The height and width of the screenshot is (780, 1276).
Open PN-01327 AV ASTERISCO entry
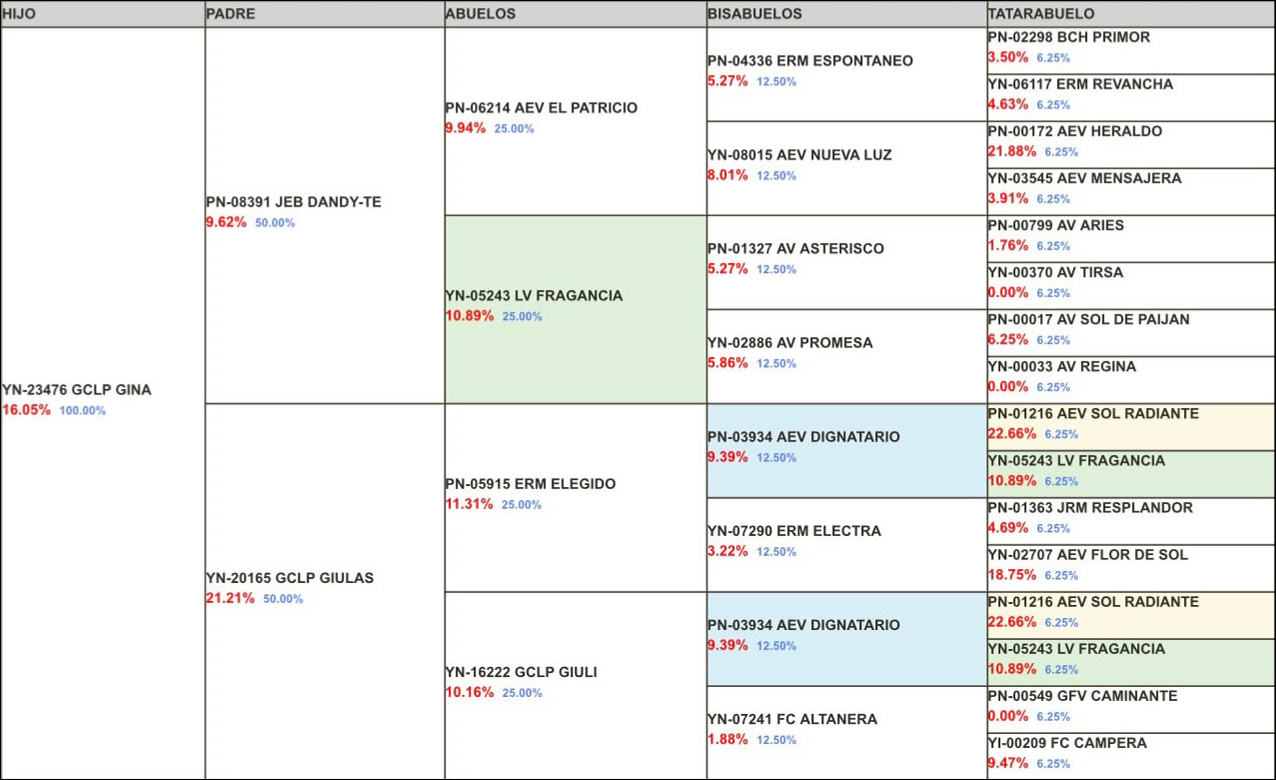[846, 262]
